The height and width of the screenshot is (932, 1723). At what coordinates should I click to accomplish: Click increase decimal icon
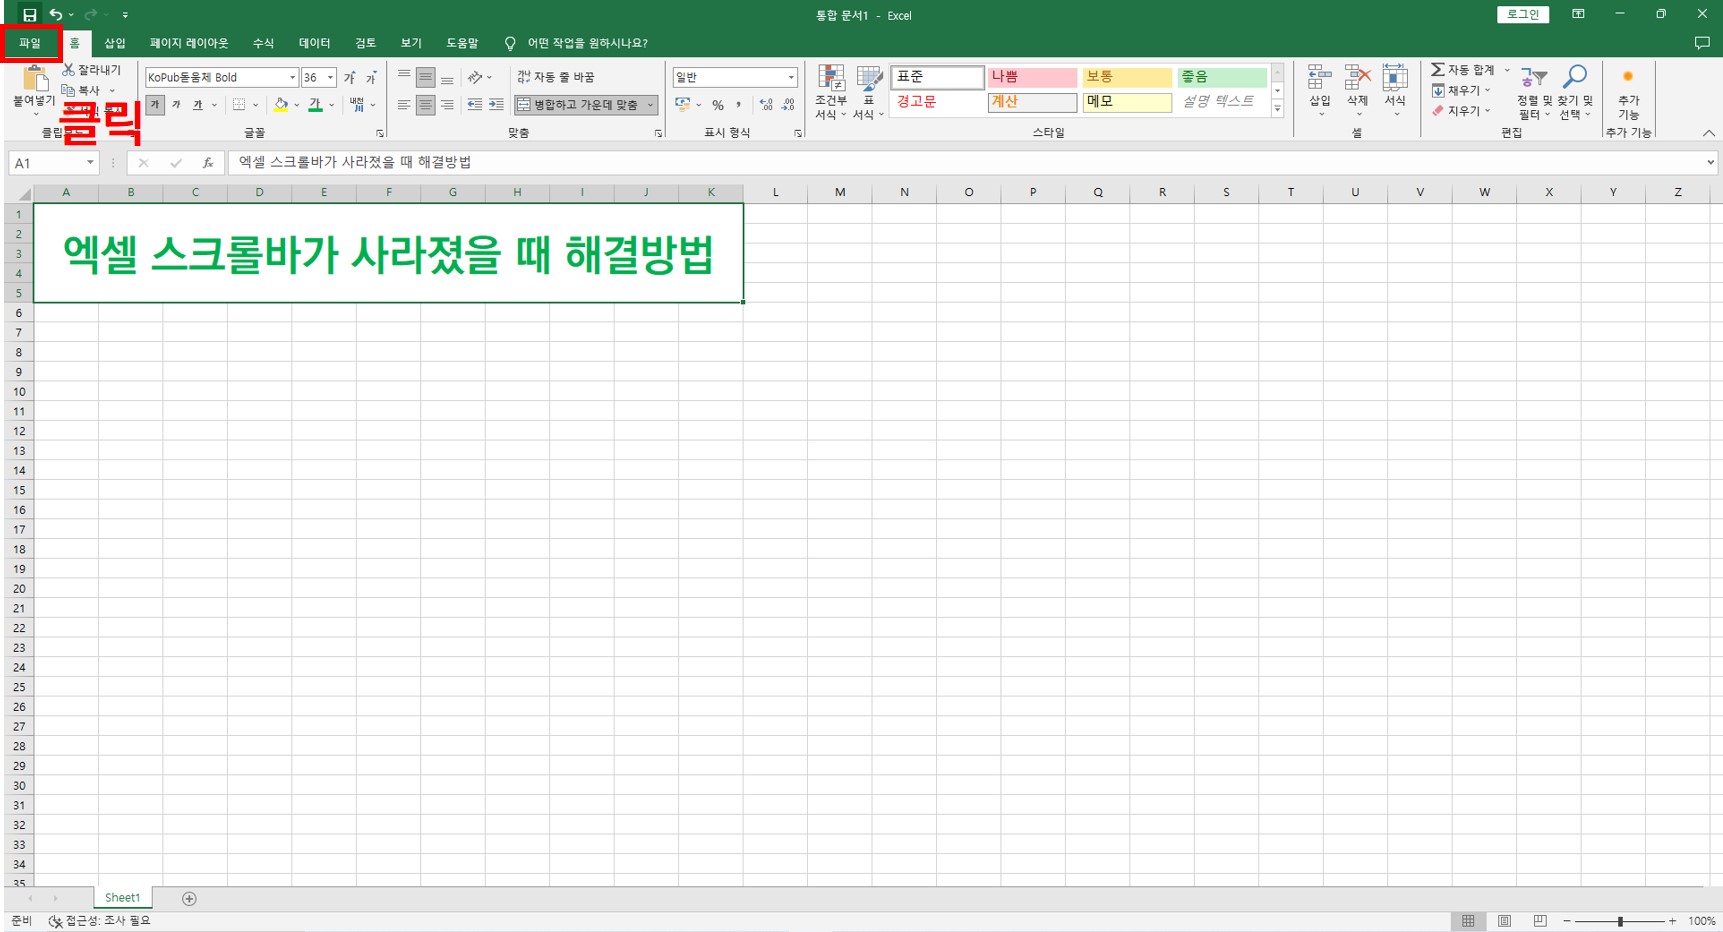(x=766, y=105)
